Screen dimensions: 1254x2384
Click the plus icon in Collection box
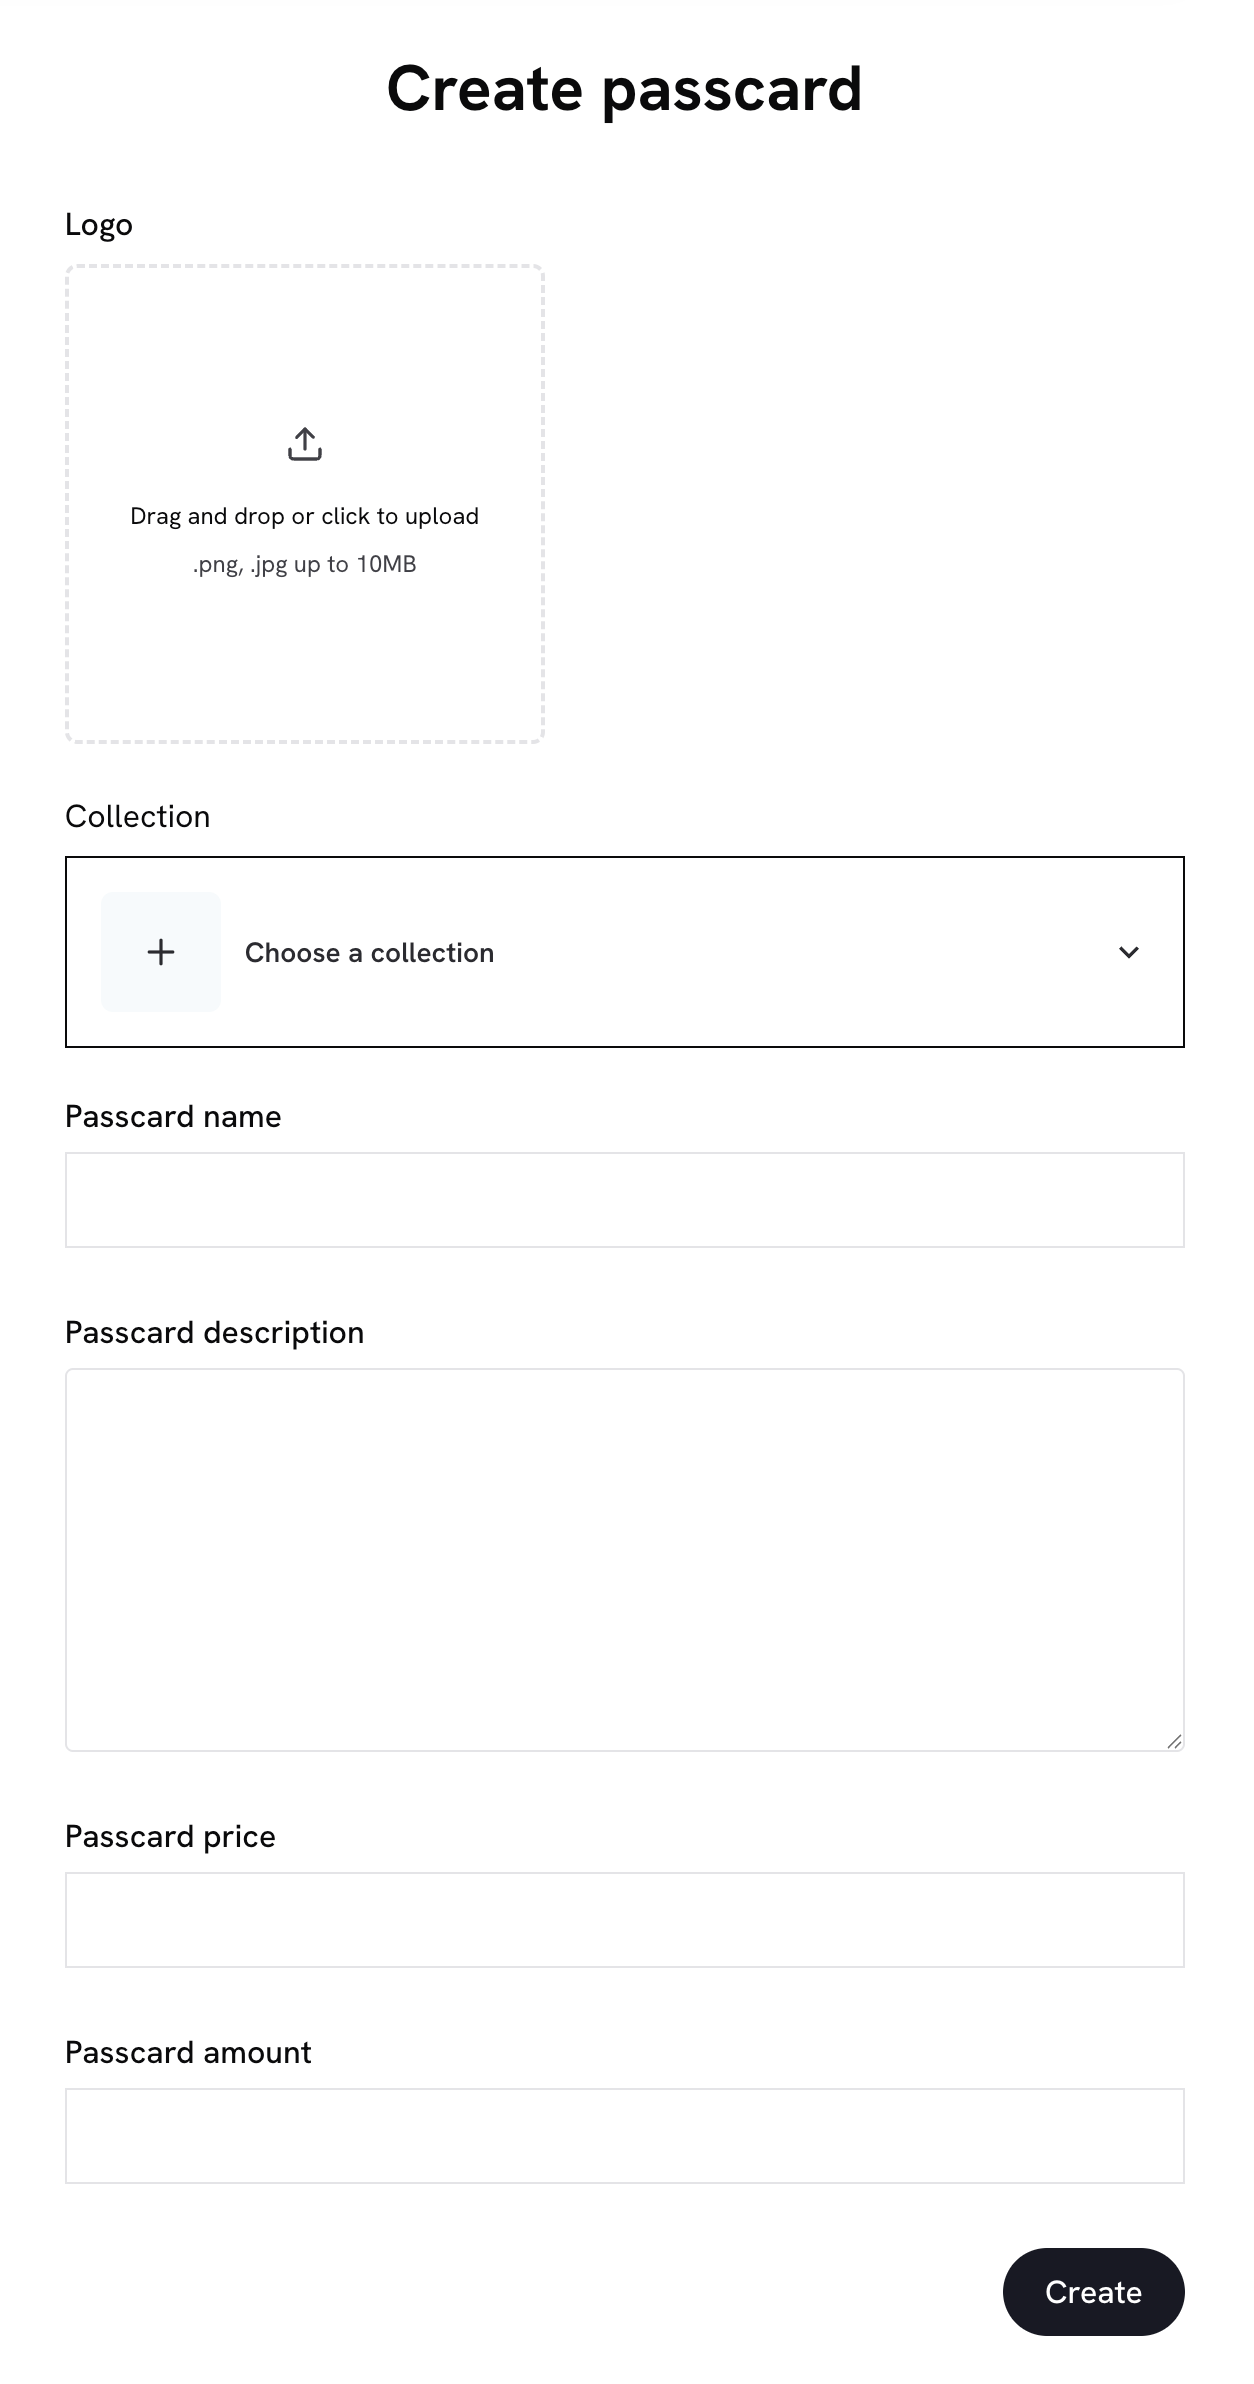(x=161, y=952)
